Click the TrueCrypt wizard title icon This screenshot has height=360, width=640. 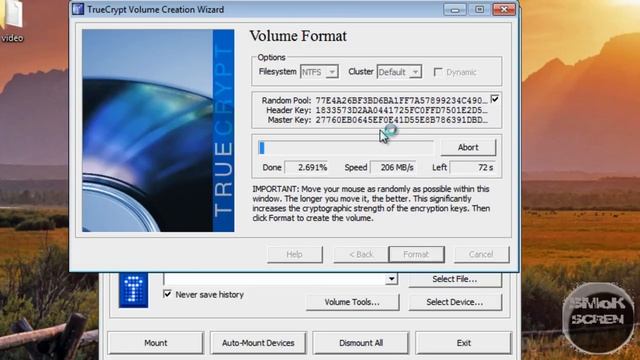[x=78, y=9]
